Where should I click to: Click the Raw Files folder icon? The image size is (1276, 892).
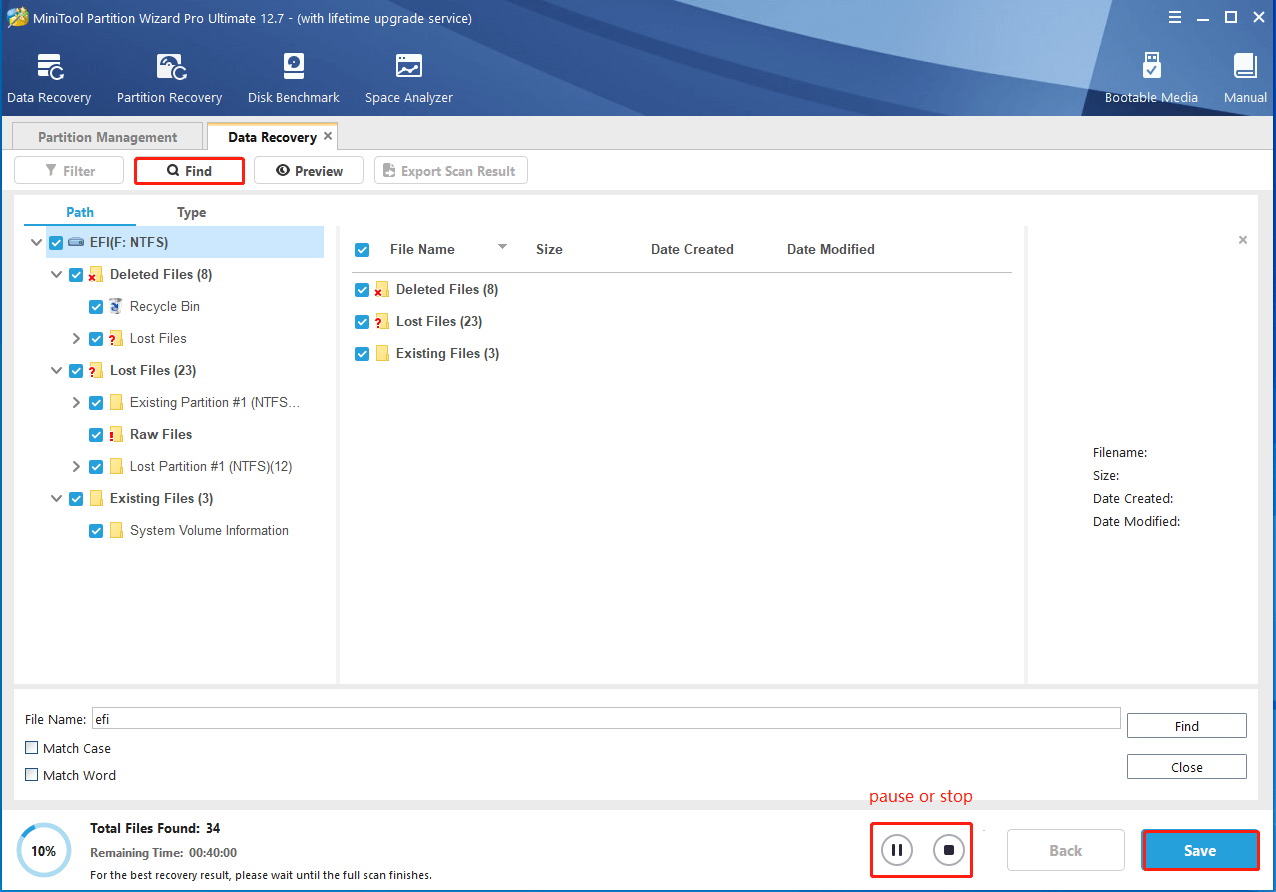point(116,434)
